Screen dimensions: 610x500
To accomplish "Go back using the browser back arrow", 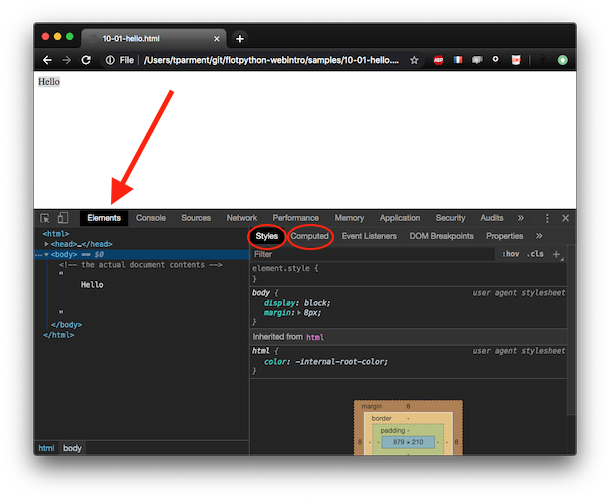I will 47,60.
